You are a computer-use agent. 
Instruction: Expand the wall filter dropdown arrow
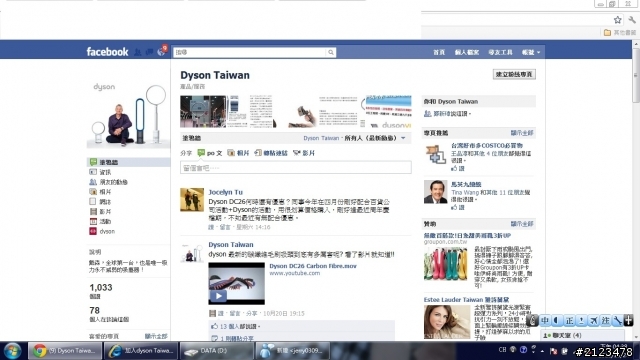click(403, 138)
